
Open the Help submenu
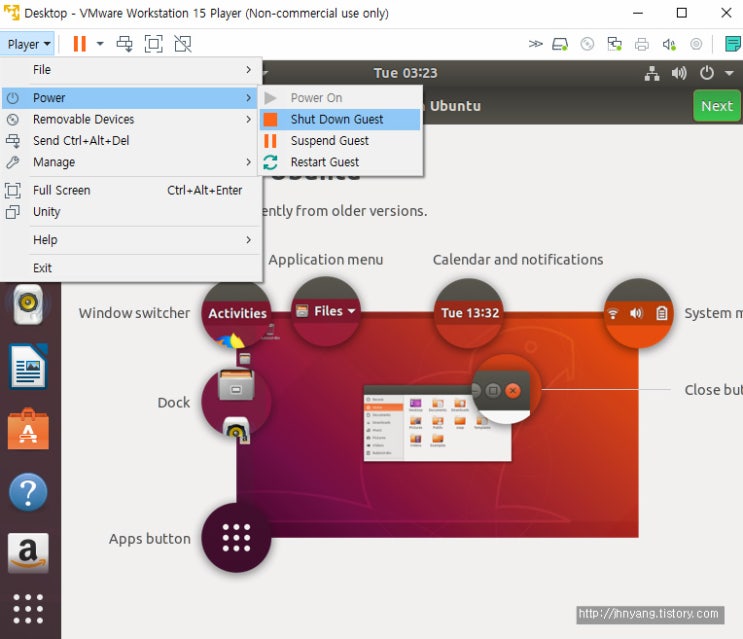coord(132,240)
